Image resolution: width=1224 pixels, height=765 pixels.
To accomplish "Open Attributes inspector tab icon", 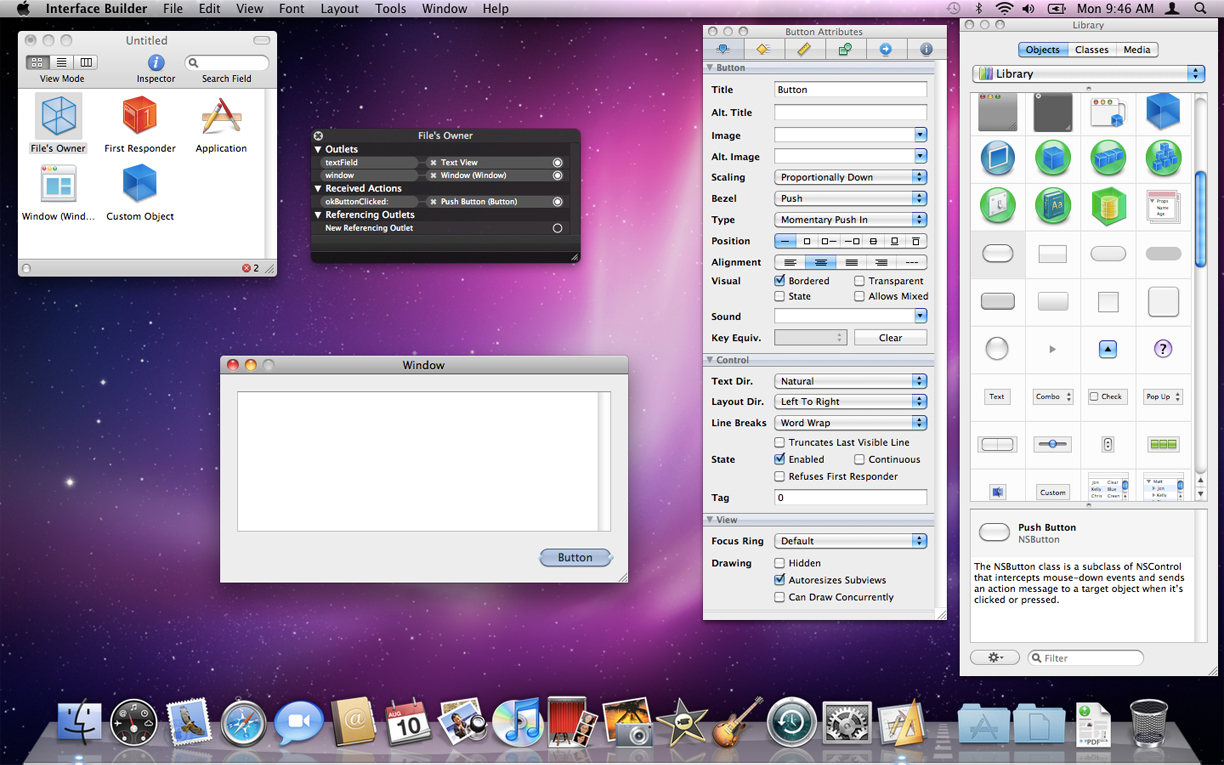I will [x=724, y=49].
